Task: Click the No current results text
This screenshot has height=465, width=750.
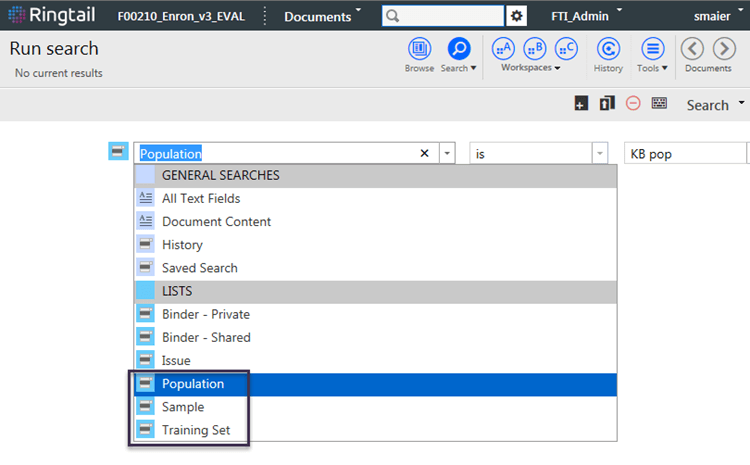Action: click(58, 73)
